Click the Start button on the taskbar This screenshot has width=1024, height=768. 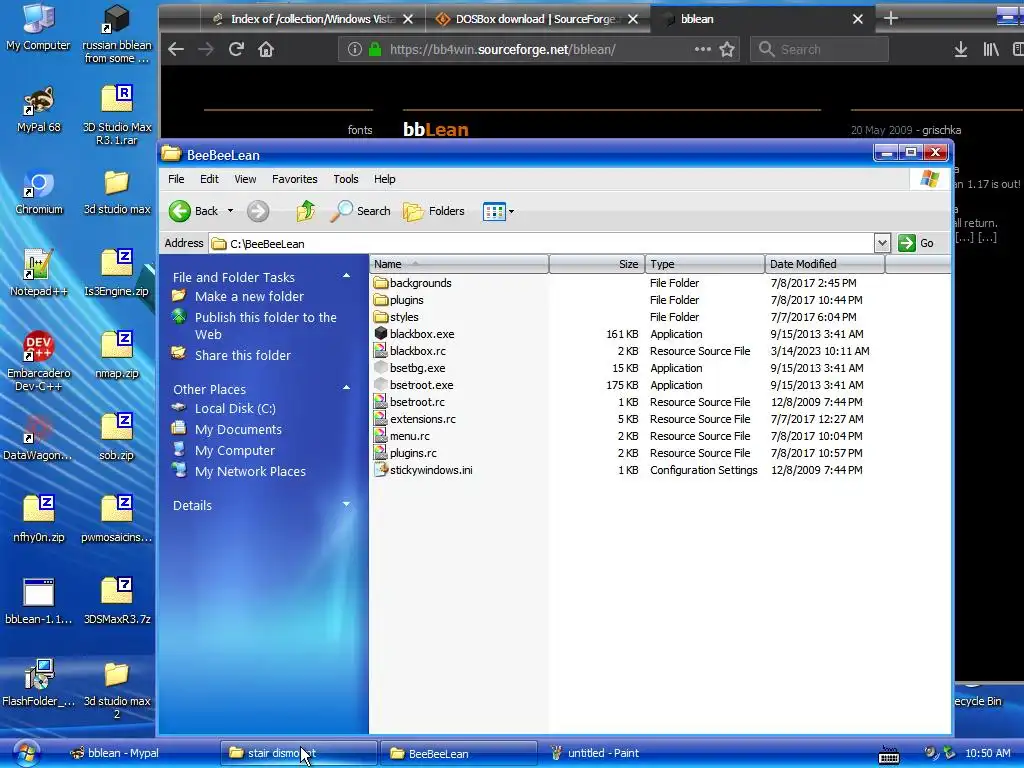pyautogui.click(x=26, y=753)
